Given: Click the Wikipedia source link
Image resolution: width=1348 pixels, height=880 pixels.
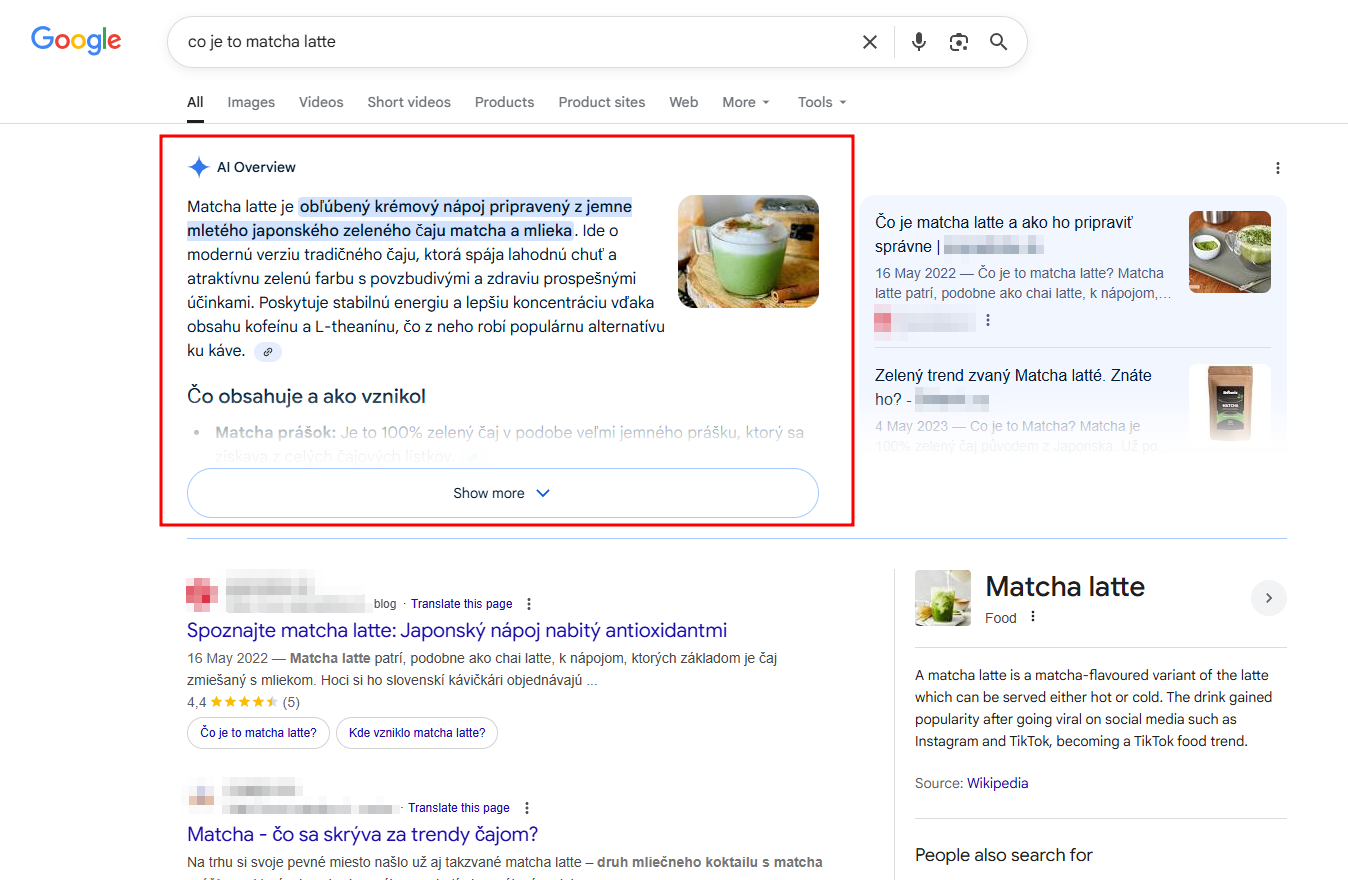Looking at the screenshot, I should click(x=997, y=783).
